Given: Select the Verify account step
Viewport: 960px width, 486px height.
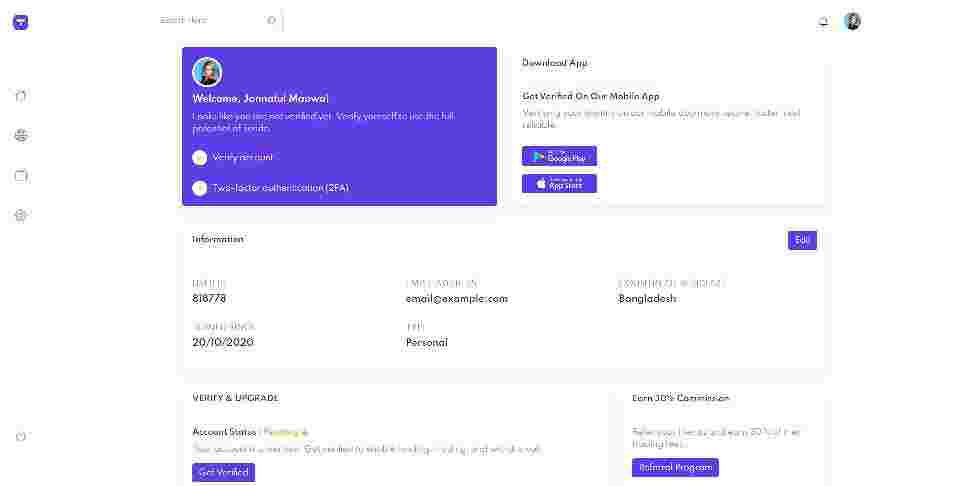Looking at the screenshot, I should tap(242, 157).
